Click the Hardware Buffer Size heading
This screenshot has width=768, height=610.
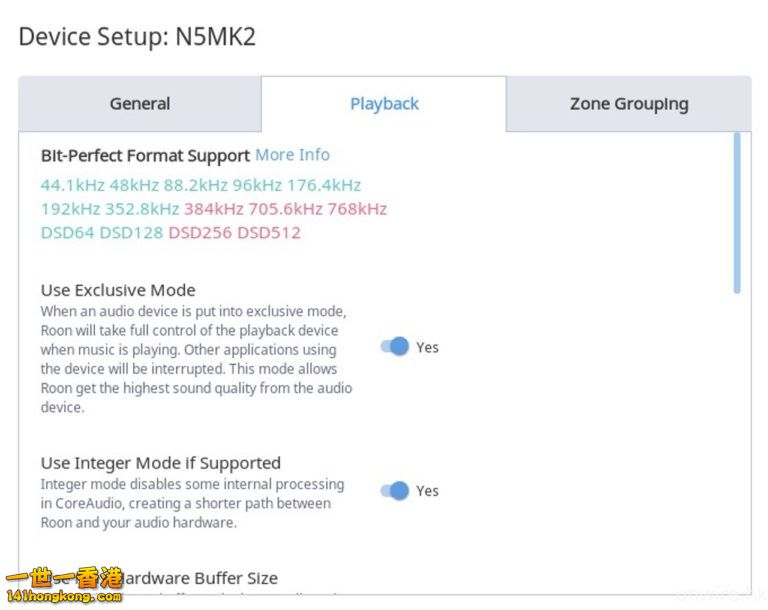[x=200, y=578]
